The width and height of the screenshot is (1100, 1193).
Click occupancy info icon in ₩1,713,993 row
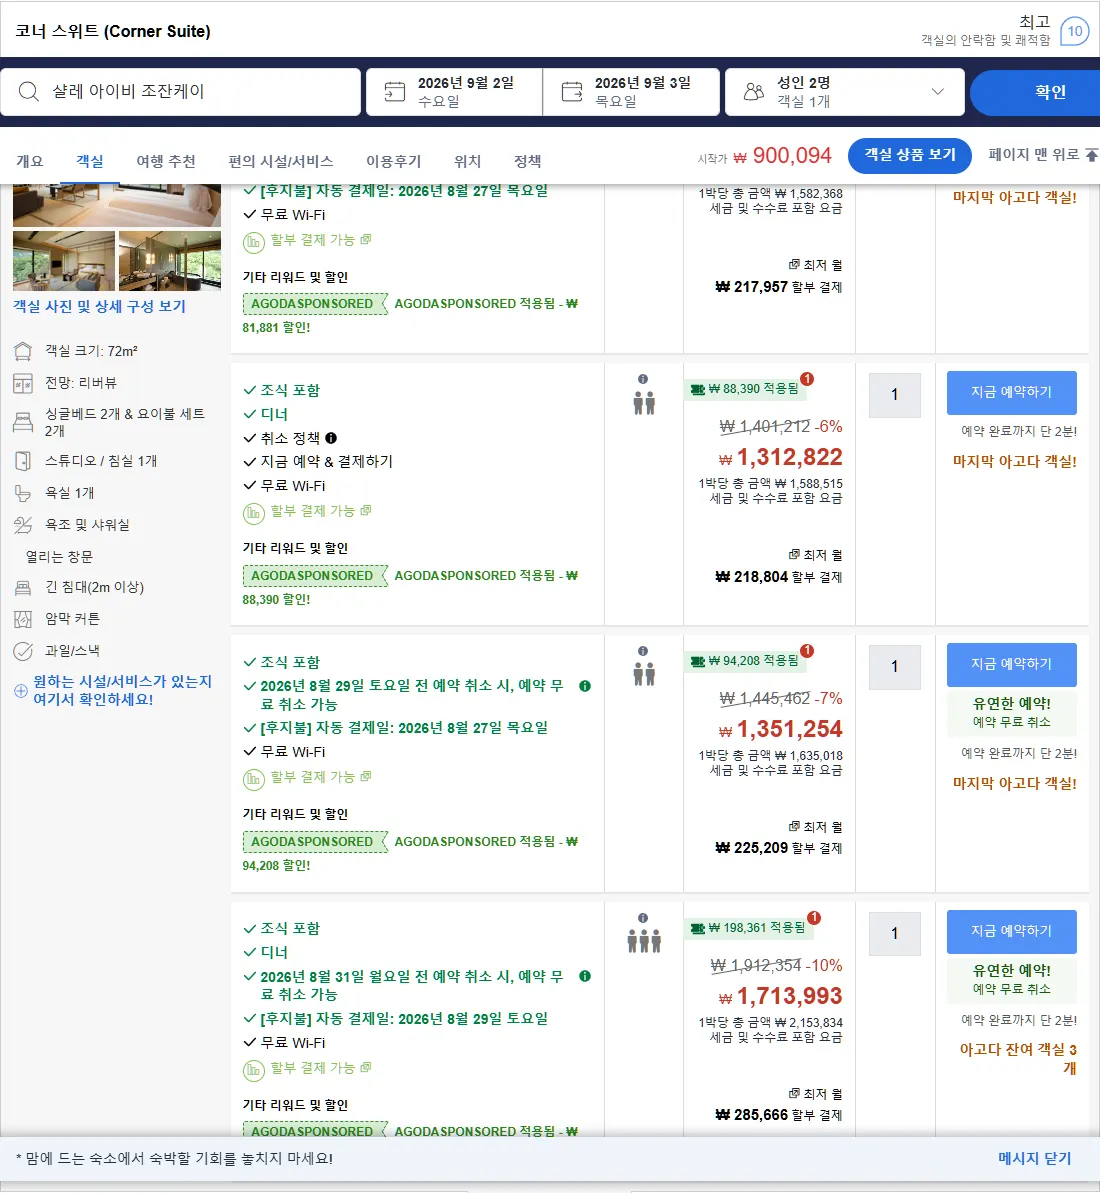643,918
